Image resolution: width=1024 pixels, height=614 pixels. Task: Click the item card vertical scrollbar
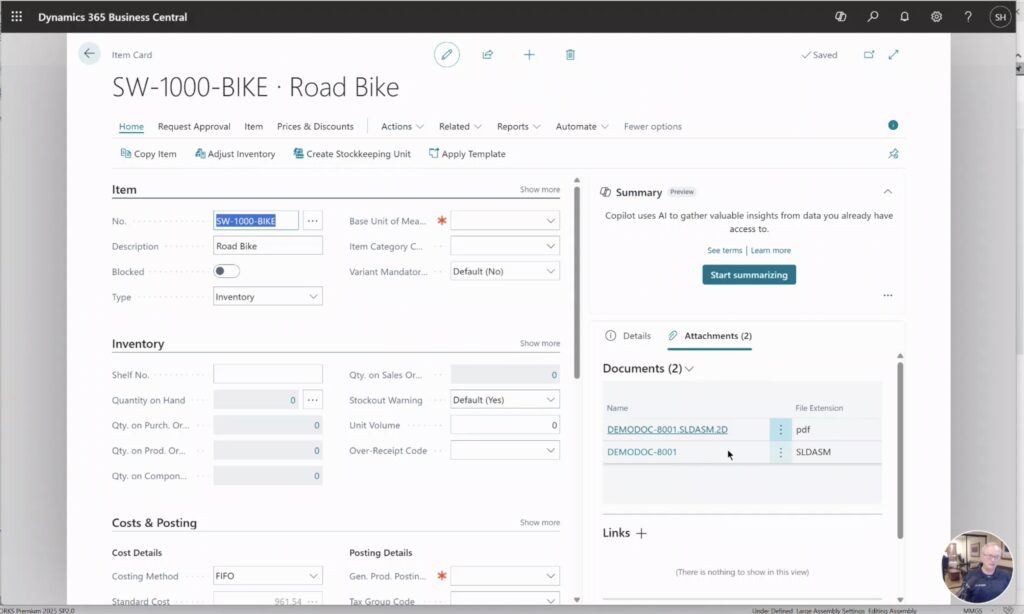[x=577, y=282]
